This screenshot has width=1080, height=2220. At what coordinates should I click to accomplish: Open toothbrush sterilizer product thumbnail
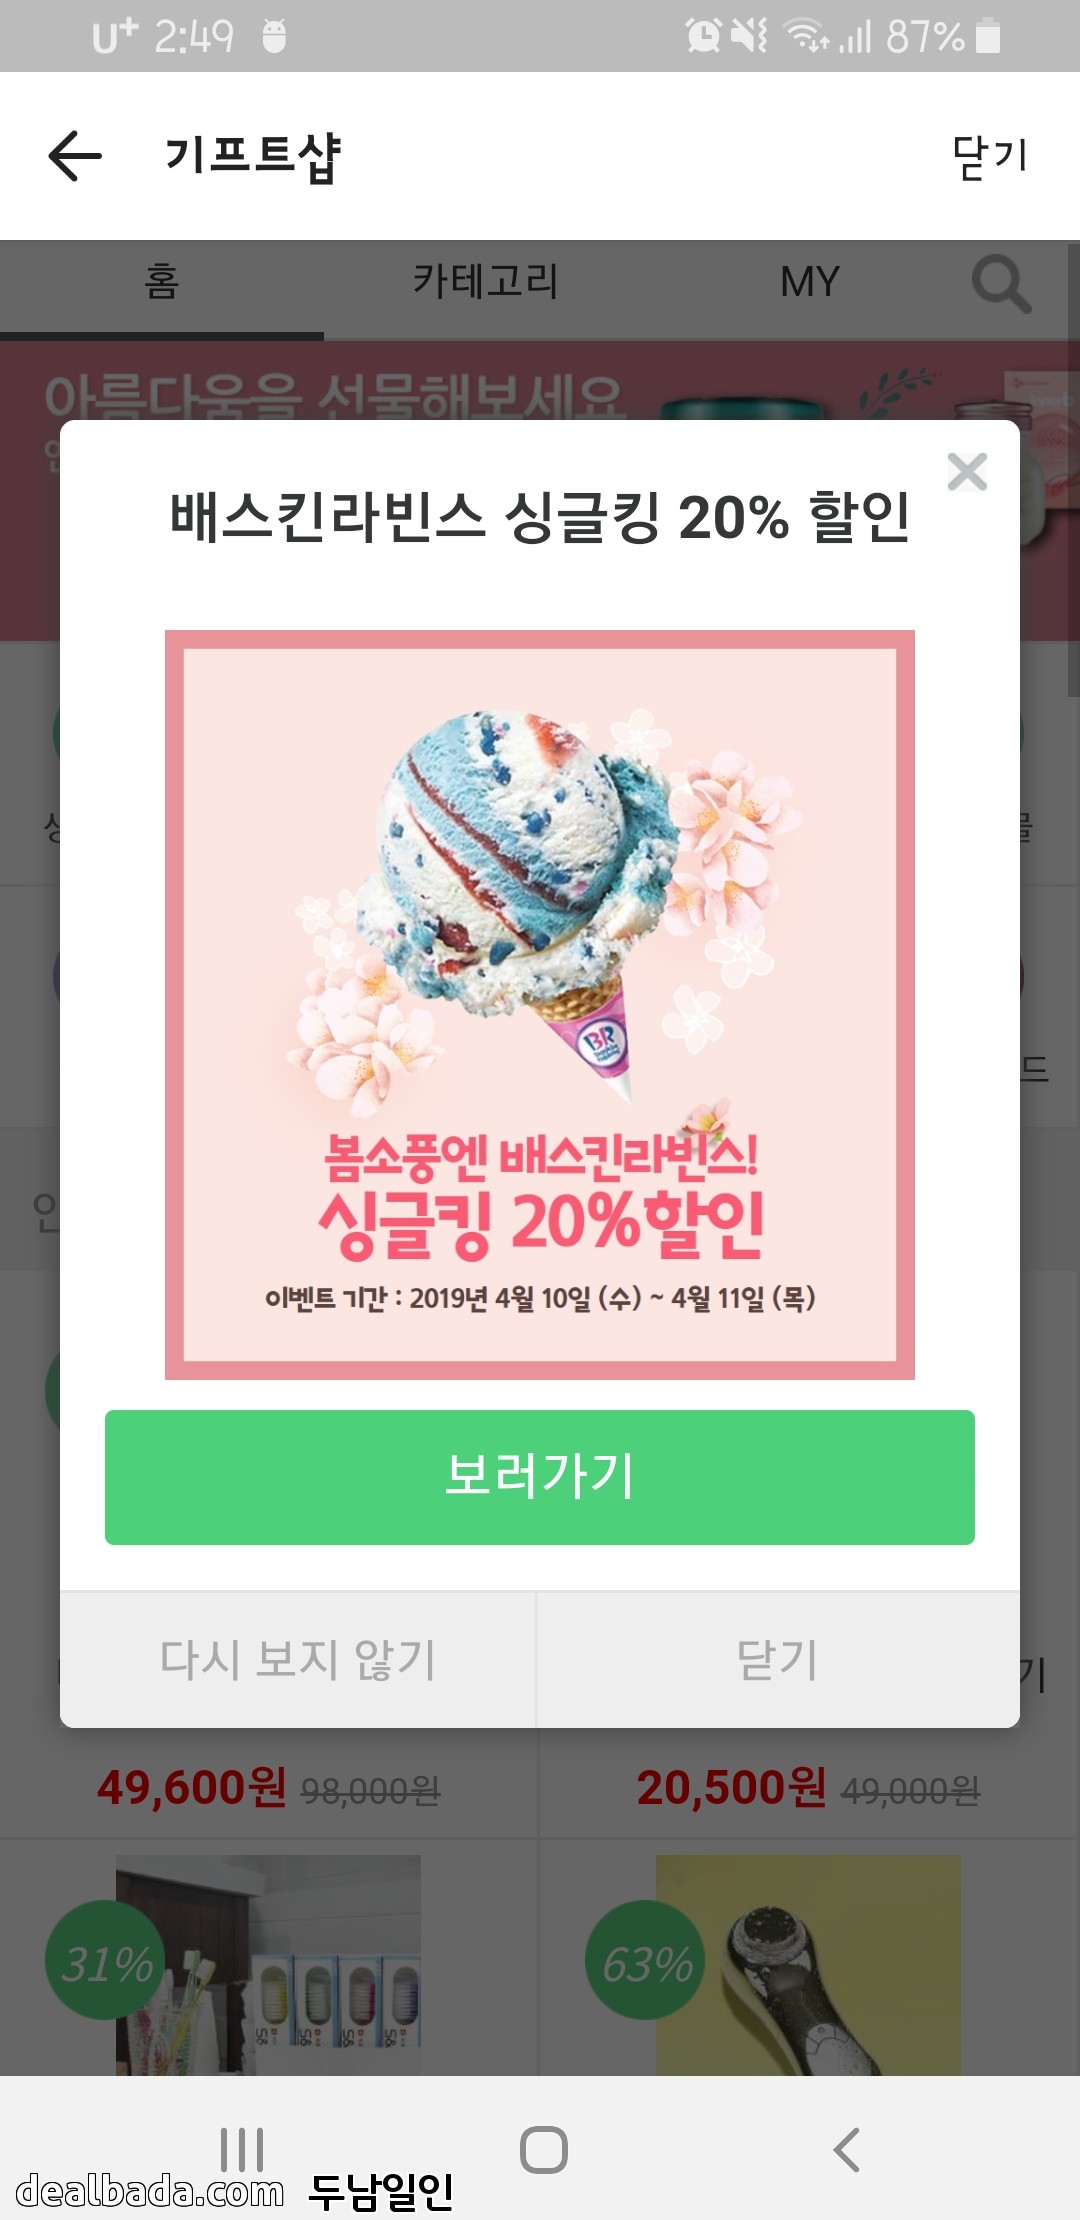[x=268, y=1965]
